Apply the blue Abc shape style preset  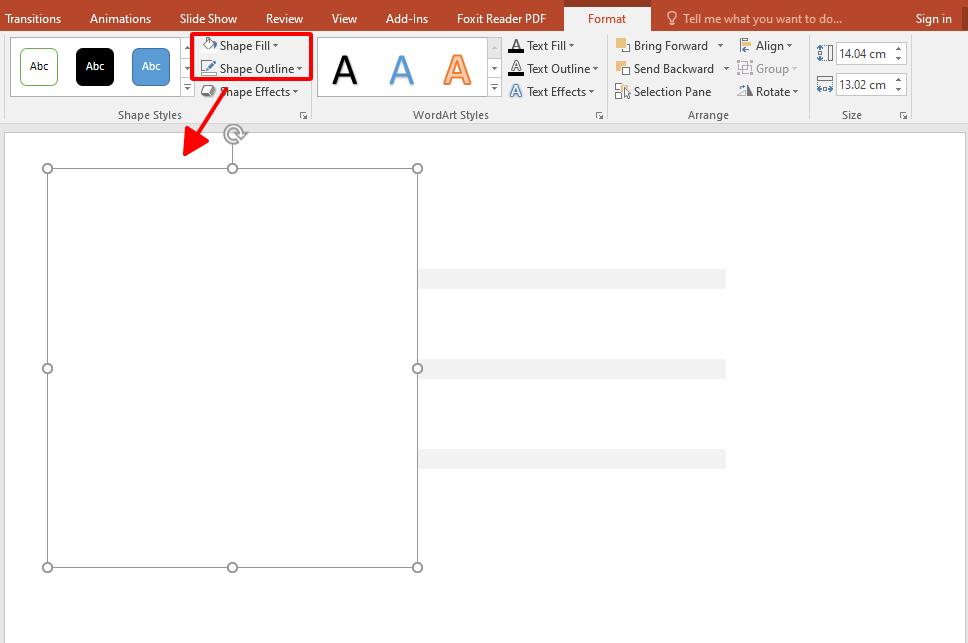150,66
